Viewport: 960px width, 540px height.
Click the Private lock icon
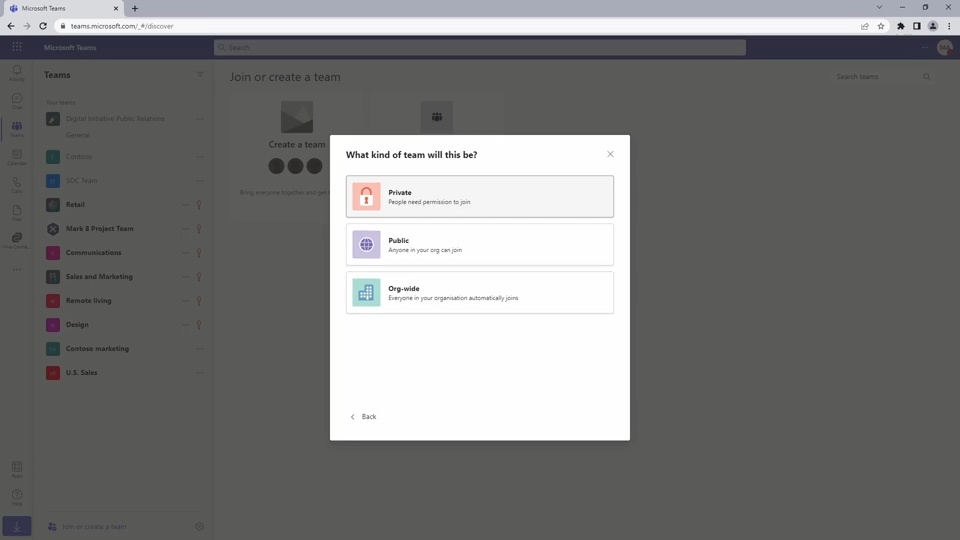pyautogui.click(x=366, y=197)
